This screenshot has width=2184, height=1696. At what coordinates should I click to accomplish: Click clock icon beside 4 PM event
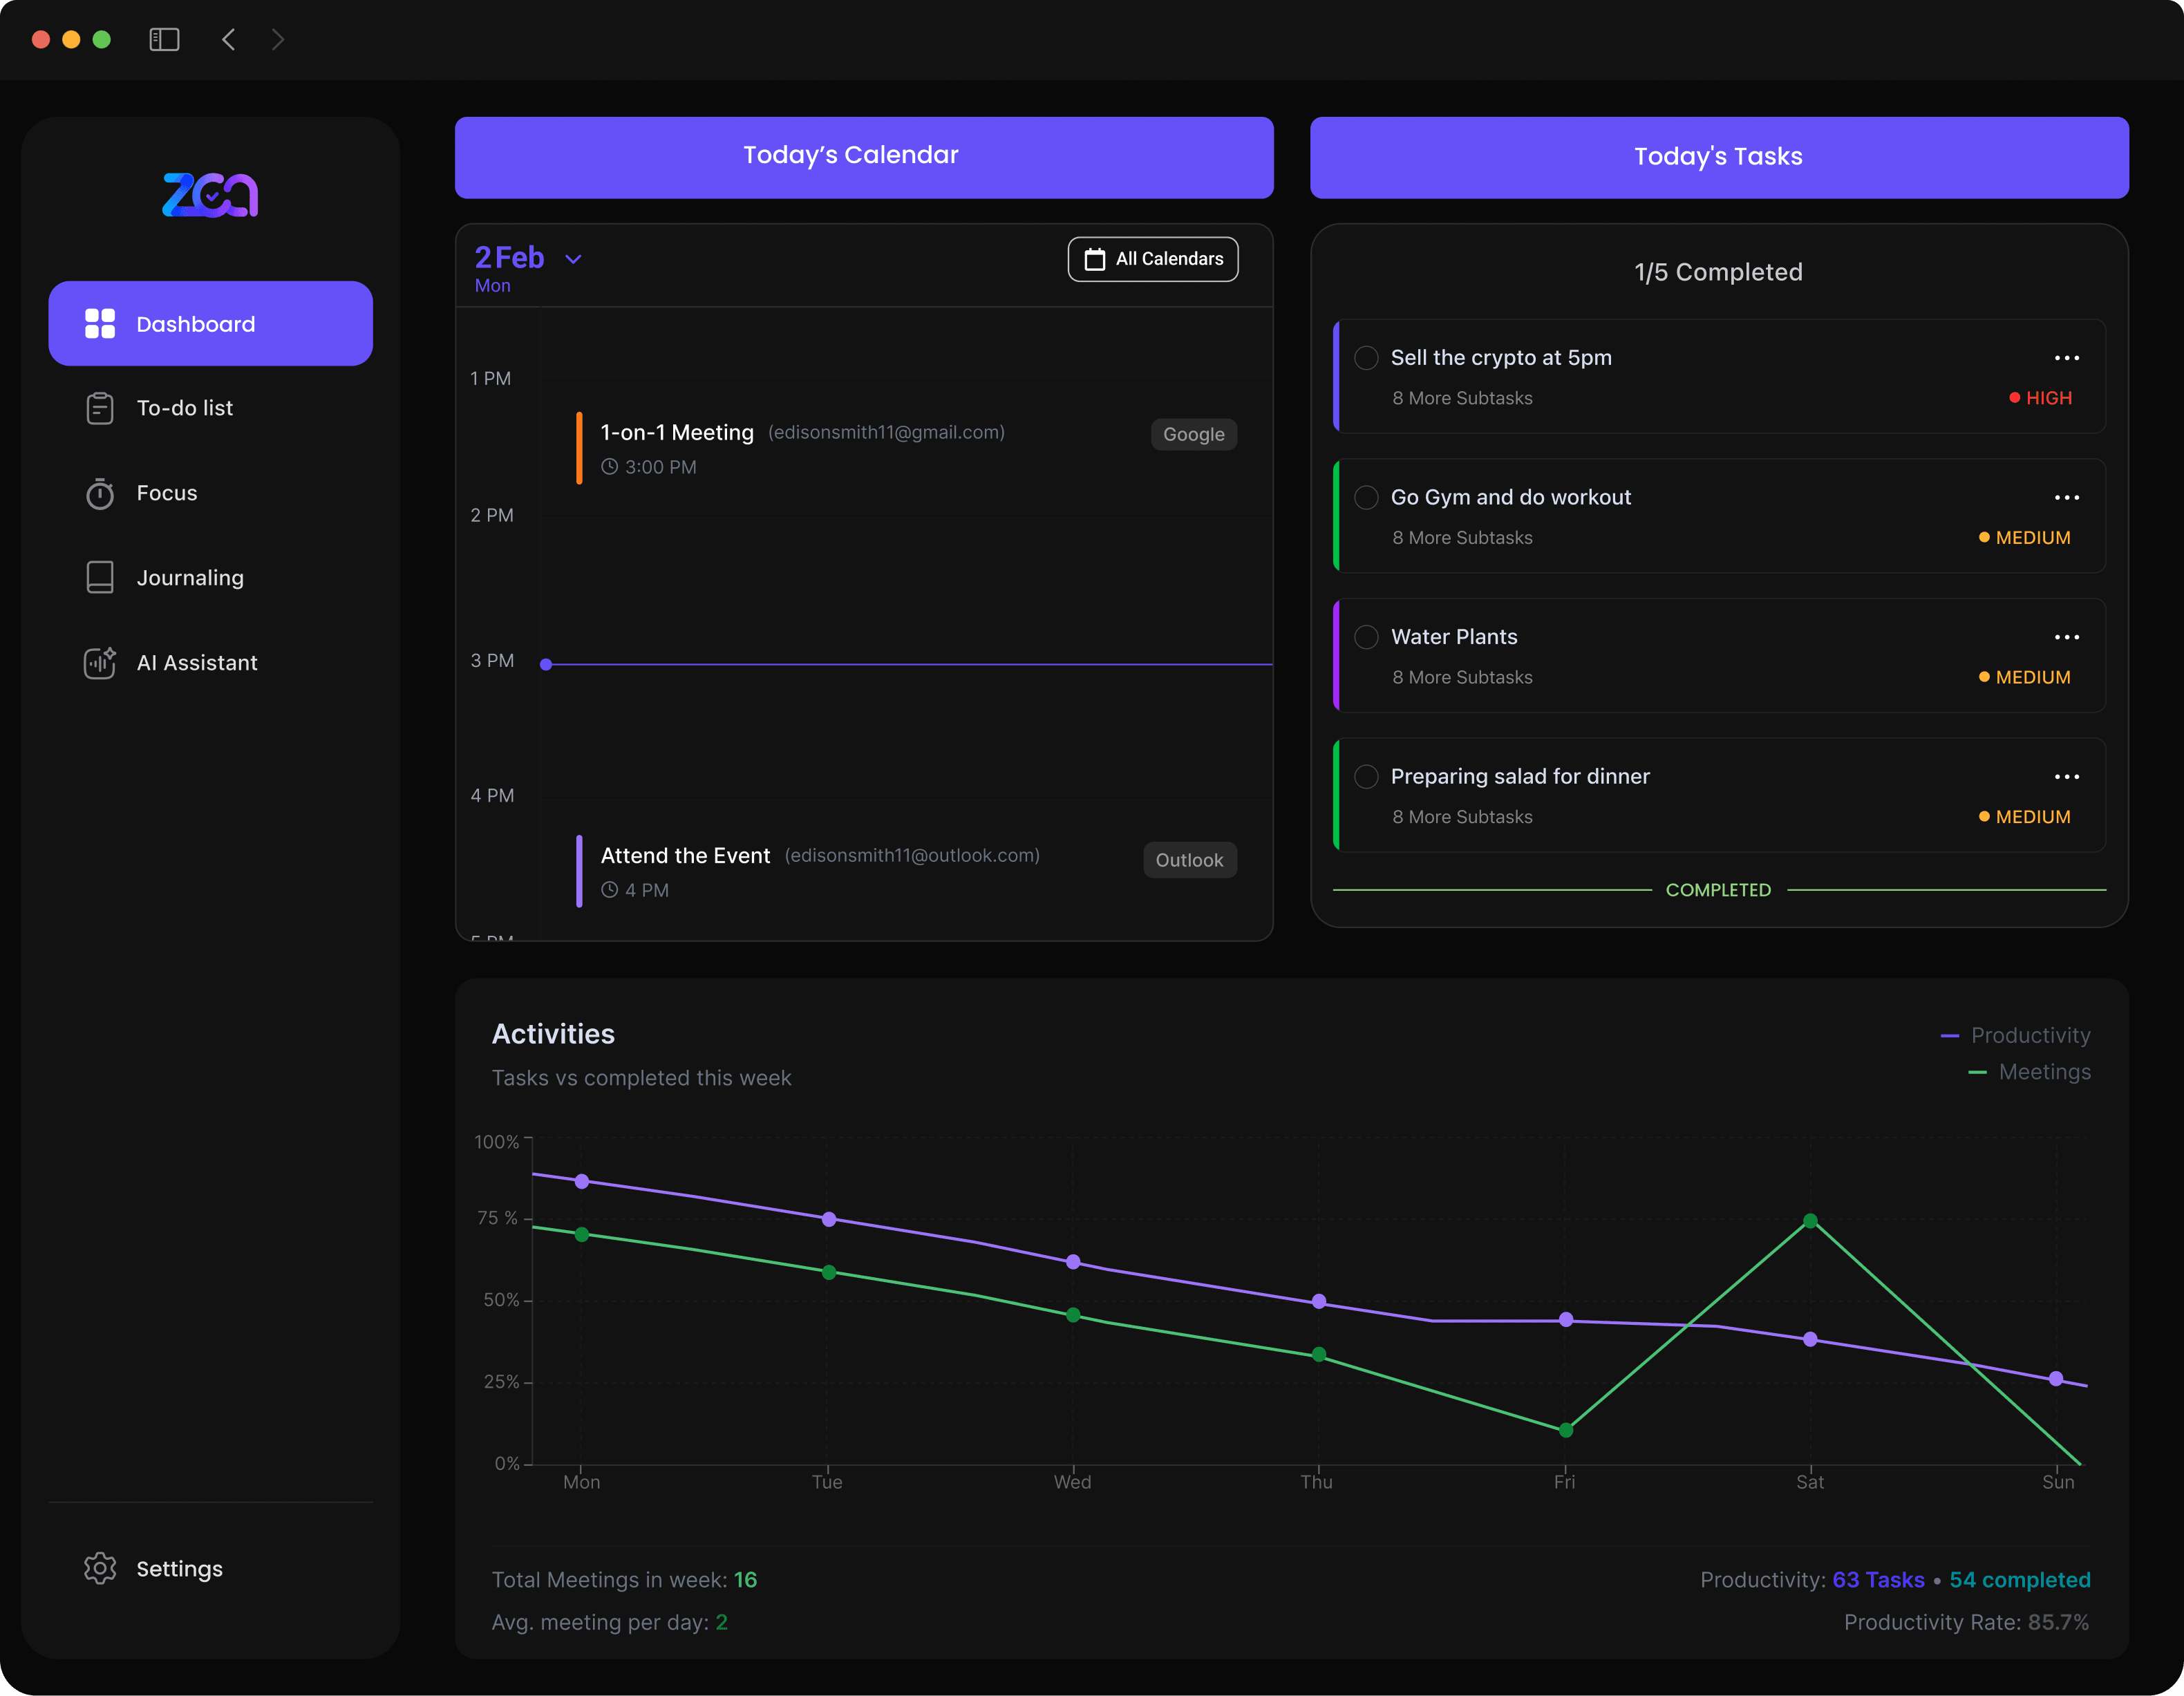pos(609,890)
